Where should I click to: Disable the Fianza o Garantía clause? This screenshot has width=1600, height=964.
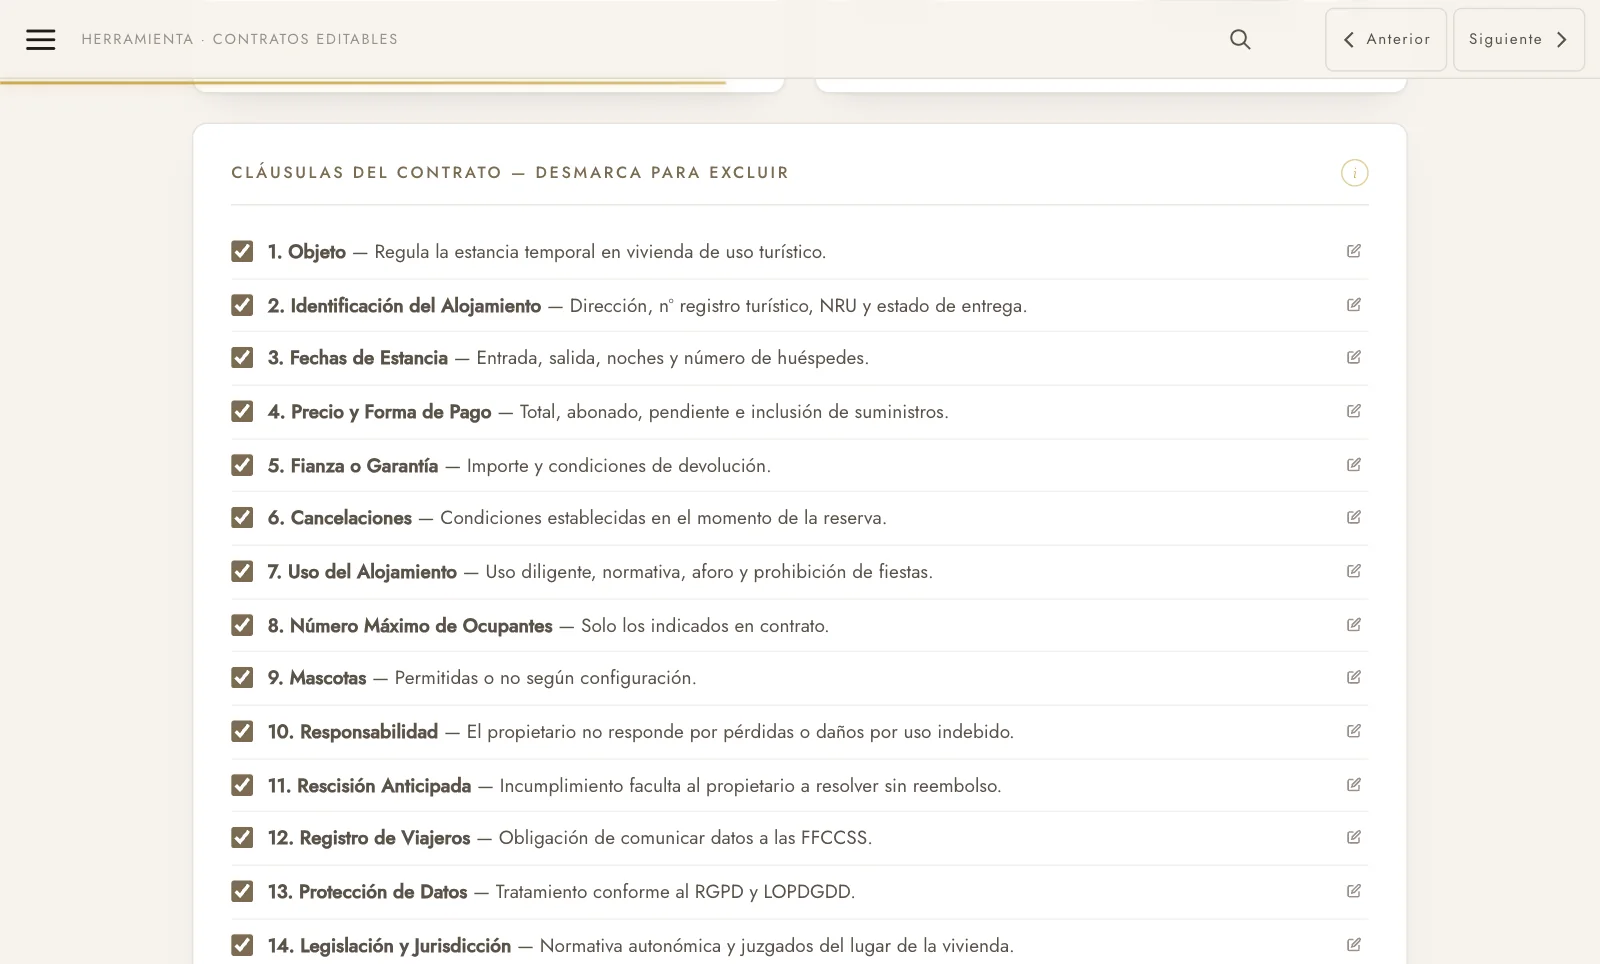(x=242, y=465)
